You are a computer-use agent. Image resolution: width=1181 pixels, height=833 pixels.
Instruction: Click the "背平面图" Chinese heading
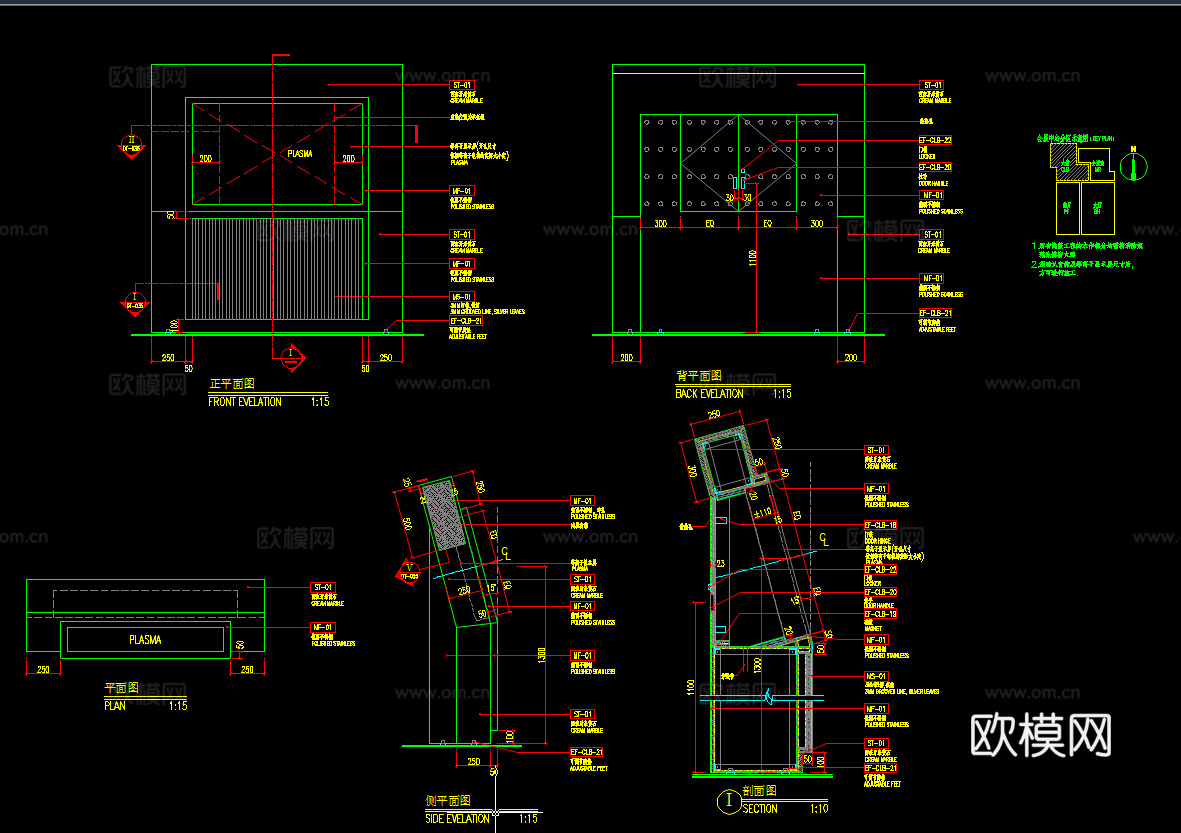tap(699, 376)
